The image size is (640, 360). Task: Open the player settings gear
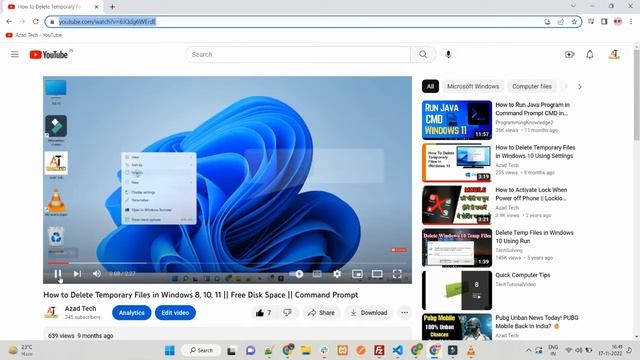coord(337,274)
